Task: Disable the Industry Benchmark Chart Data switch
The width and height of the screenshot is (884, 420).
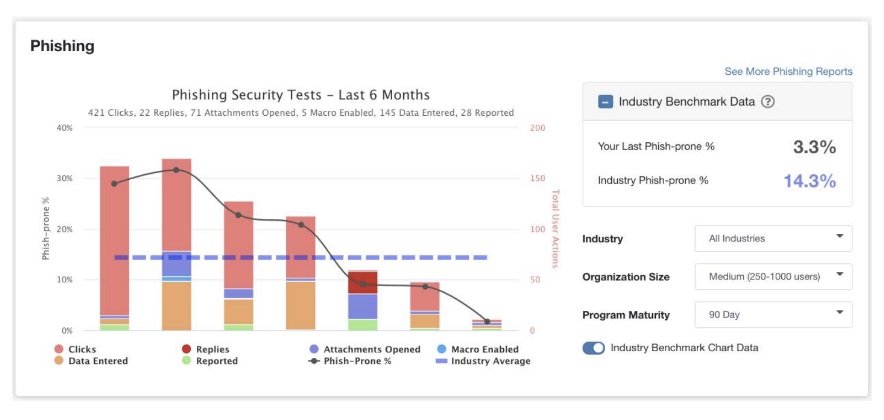Action: (593, 348)
